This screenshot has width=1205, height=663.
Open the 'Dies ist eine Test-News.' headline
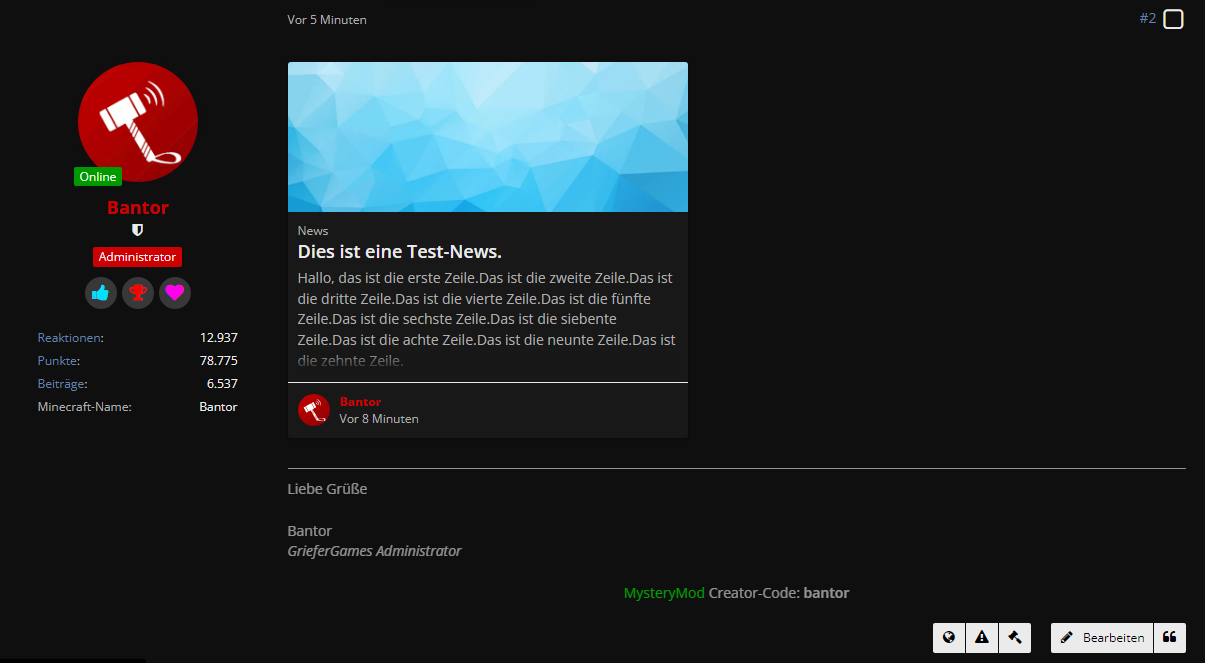tap(399, 252)
